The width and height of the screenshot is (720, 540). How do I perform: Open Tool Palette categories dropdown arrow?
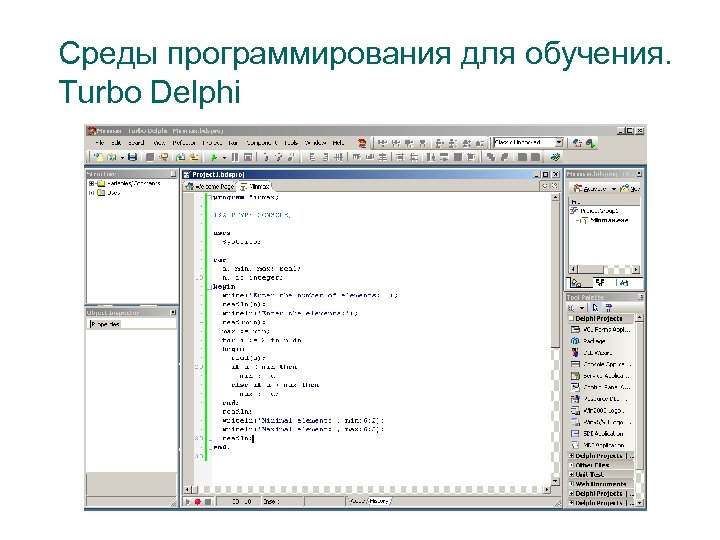click(582, 308)
